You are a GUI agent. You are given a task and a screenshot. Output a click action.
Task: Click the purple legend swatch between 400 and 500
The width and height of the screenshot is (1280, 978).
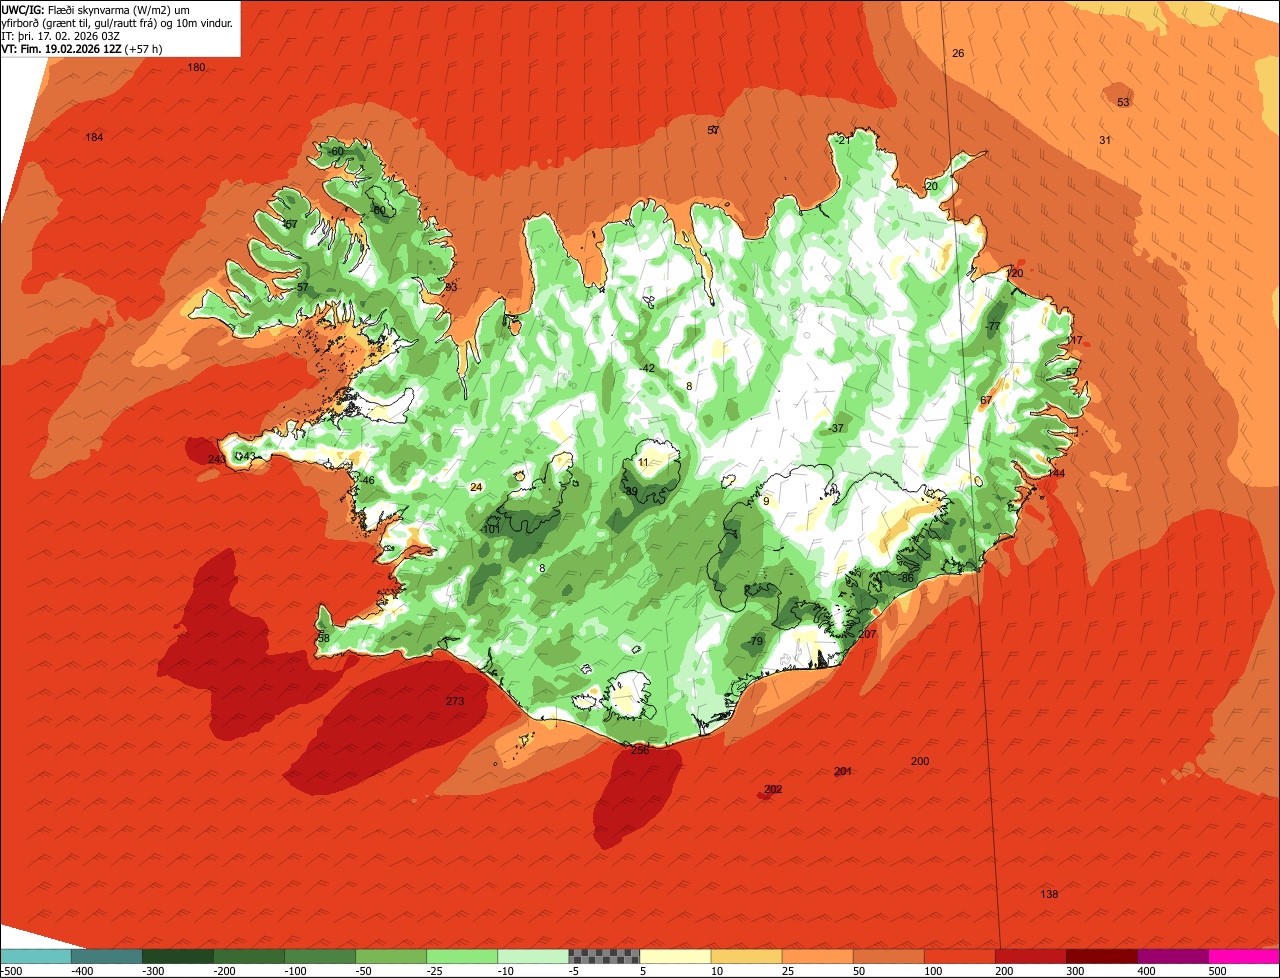[1171, 956]
